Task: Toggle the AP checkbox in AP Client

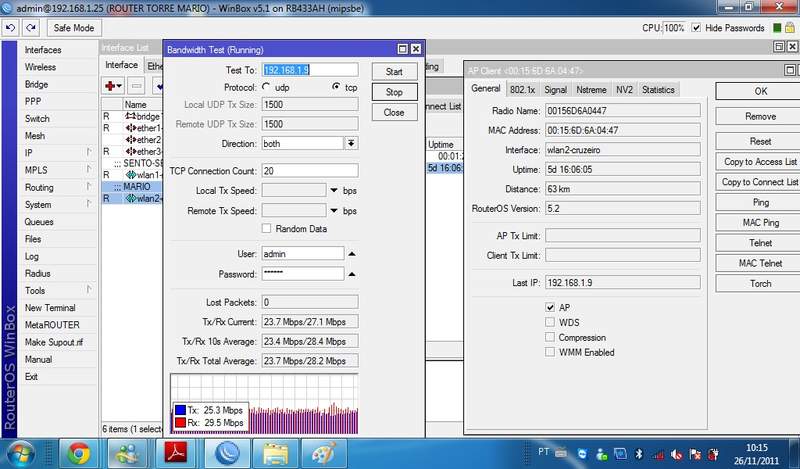Action: [549, 307]
